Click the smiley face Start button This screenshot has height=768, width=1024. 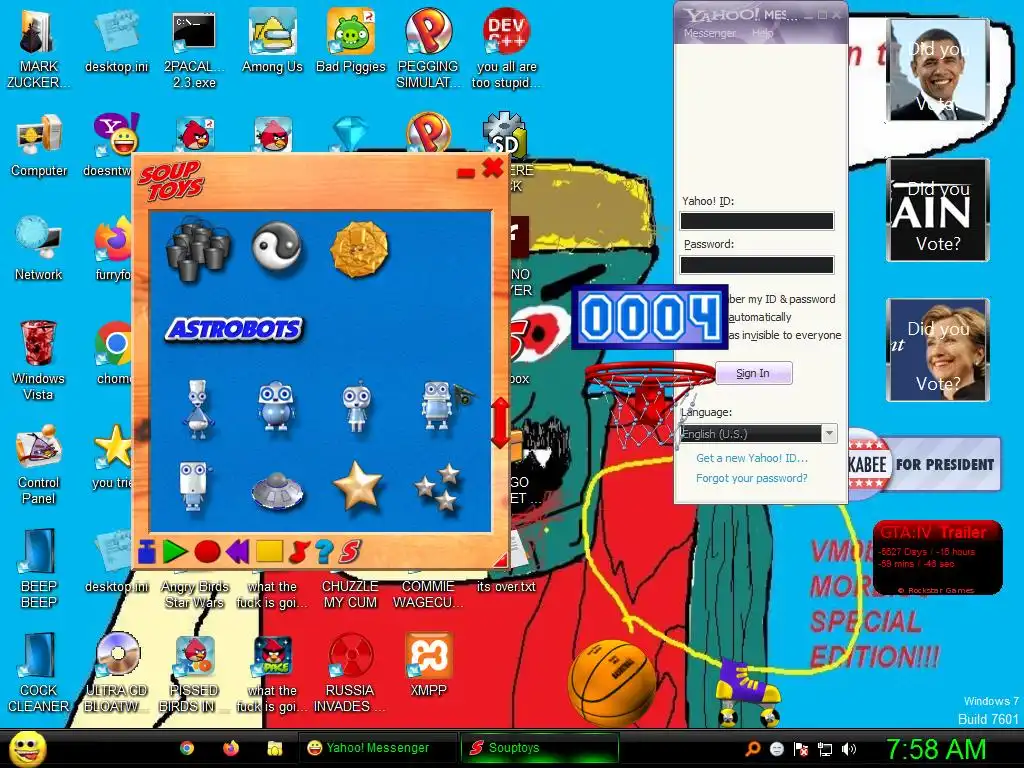click(27, 748)
